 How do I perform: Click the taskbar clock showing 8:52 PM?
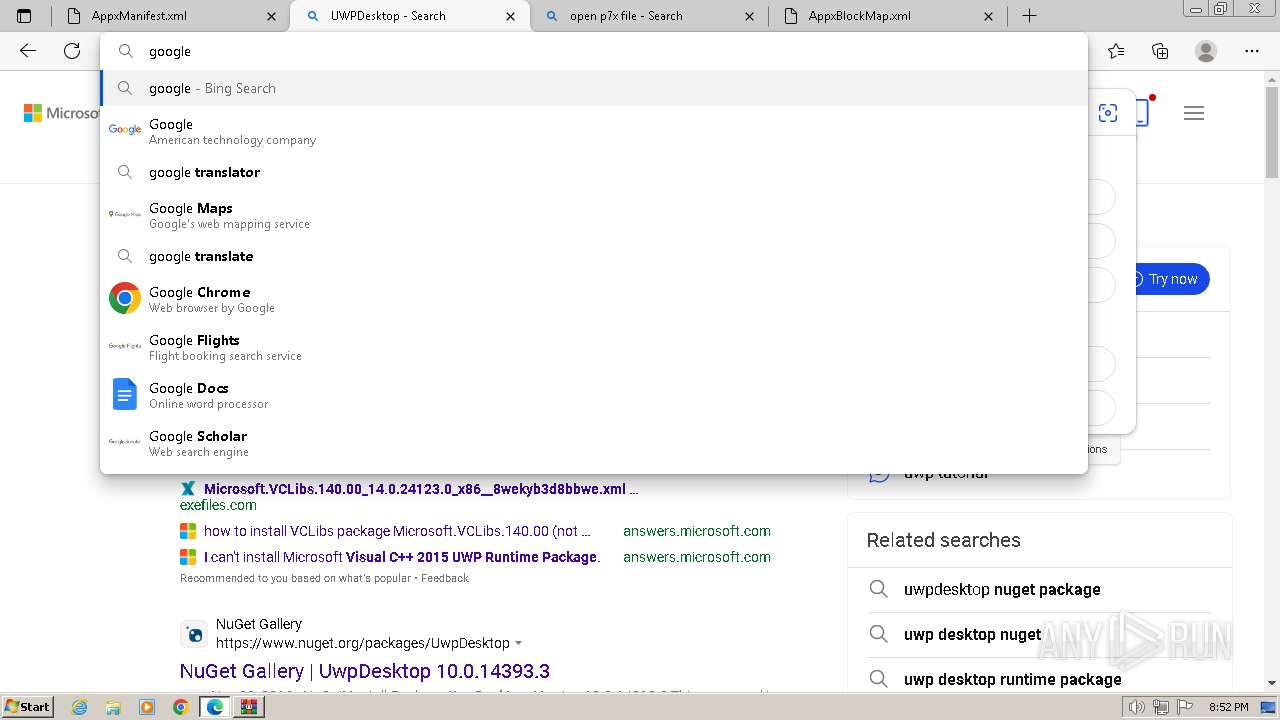coord(1229,707)
